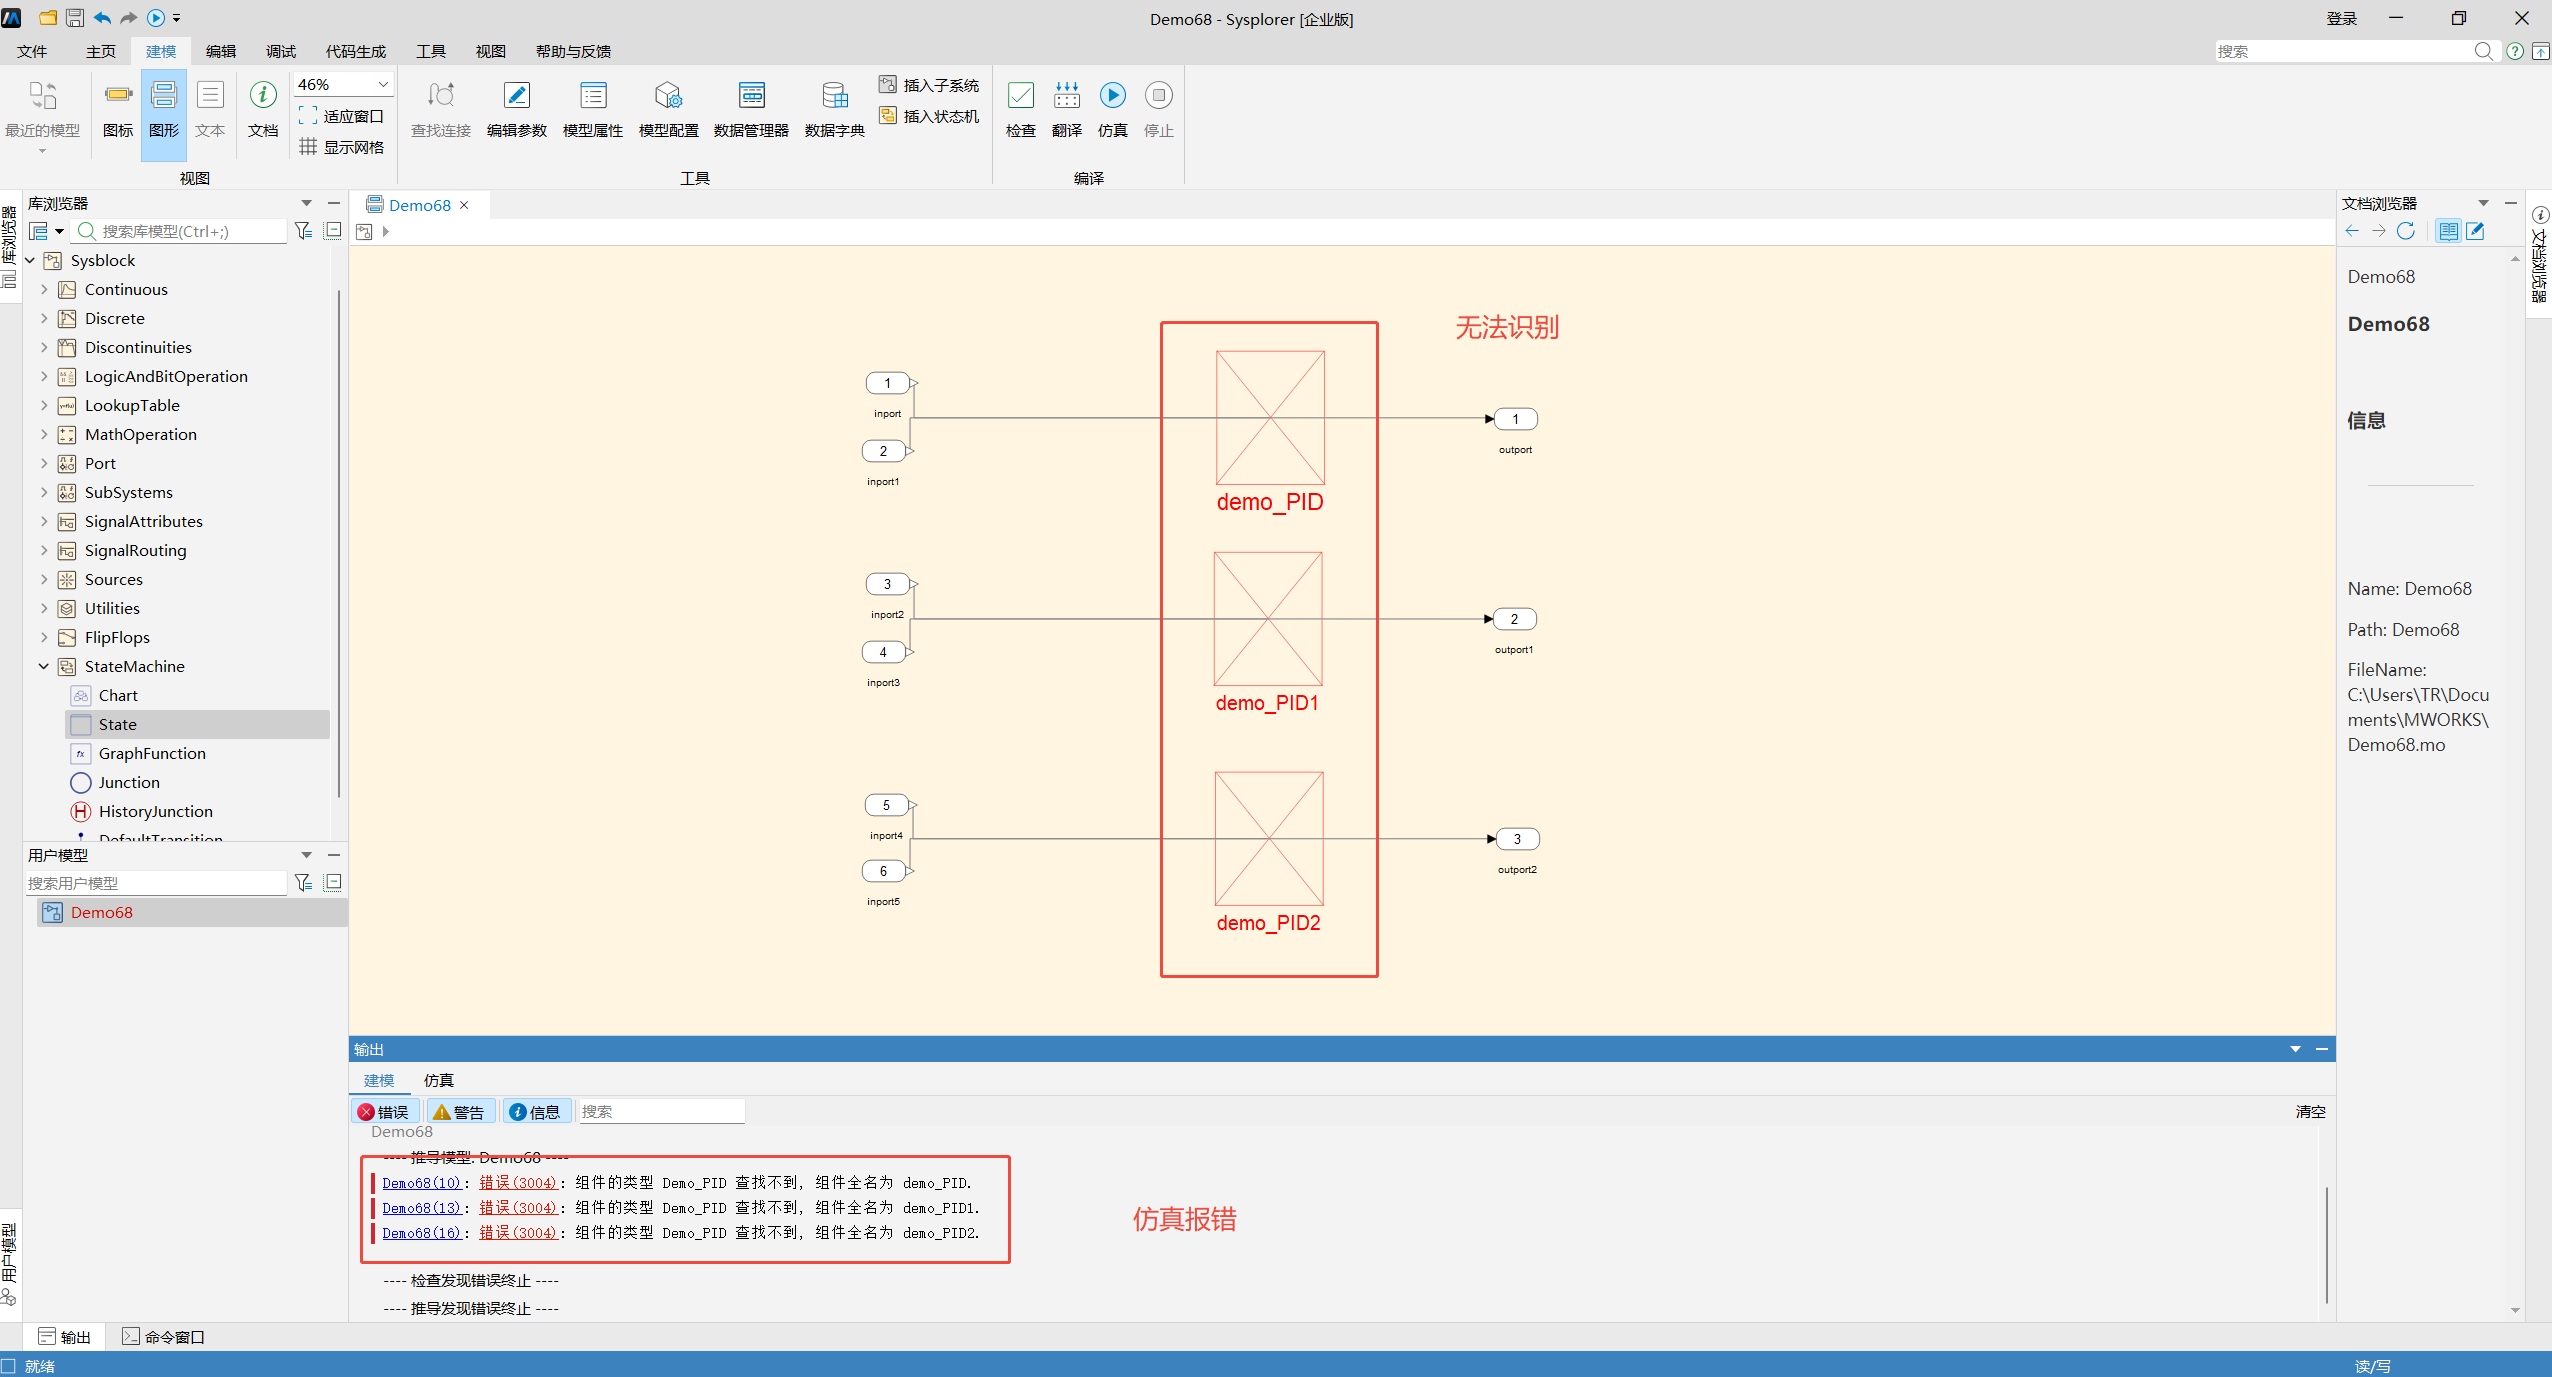
Task: Expand the Sources library node
Action: tap(44, 579)
